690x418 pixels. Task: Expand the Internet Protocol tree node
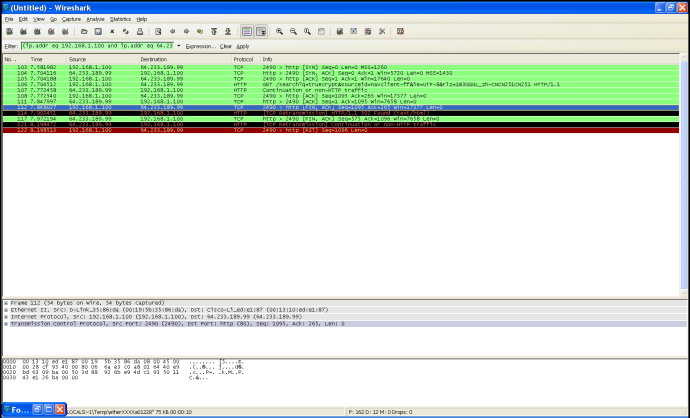tap(6, 317)
